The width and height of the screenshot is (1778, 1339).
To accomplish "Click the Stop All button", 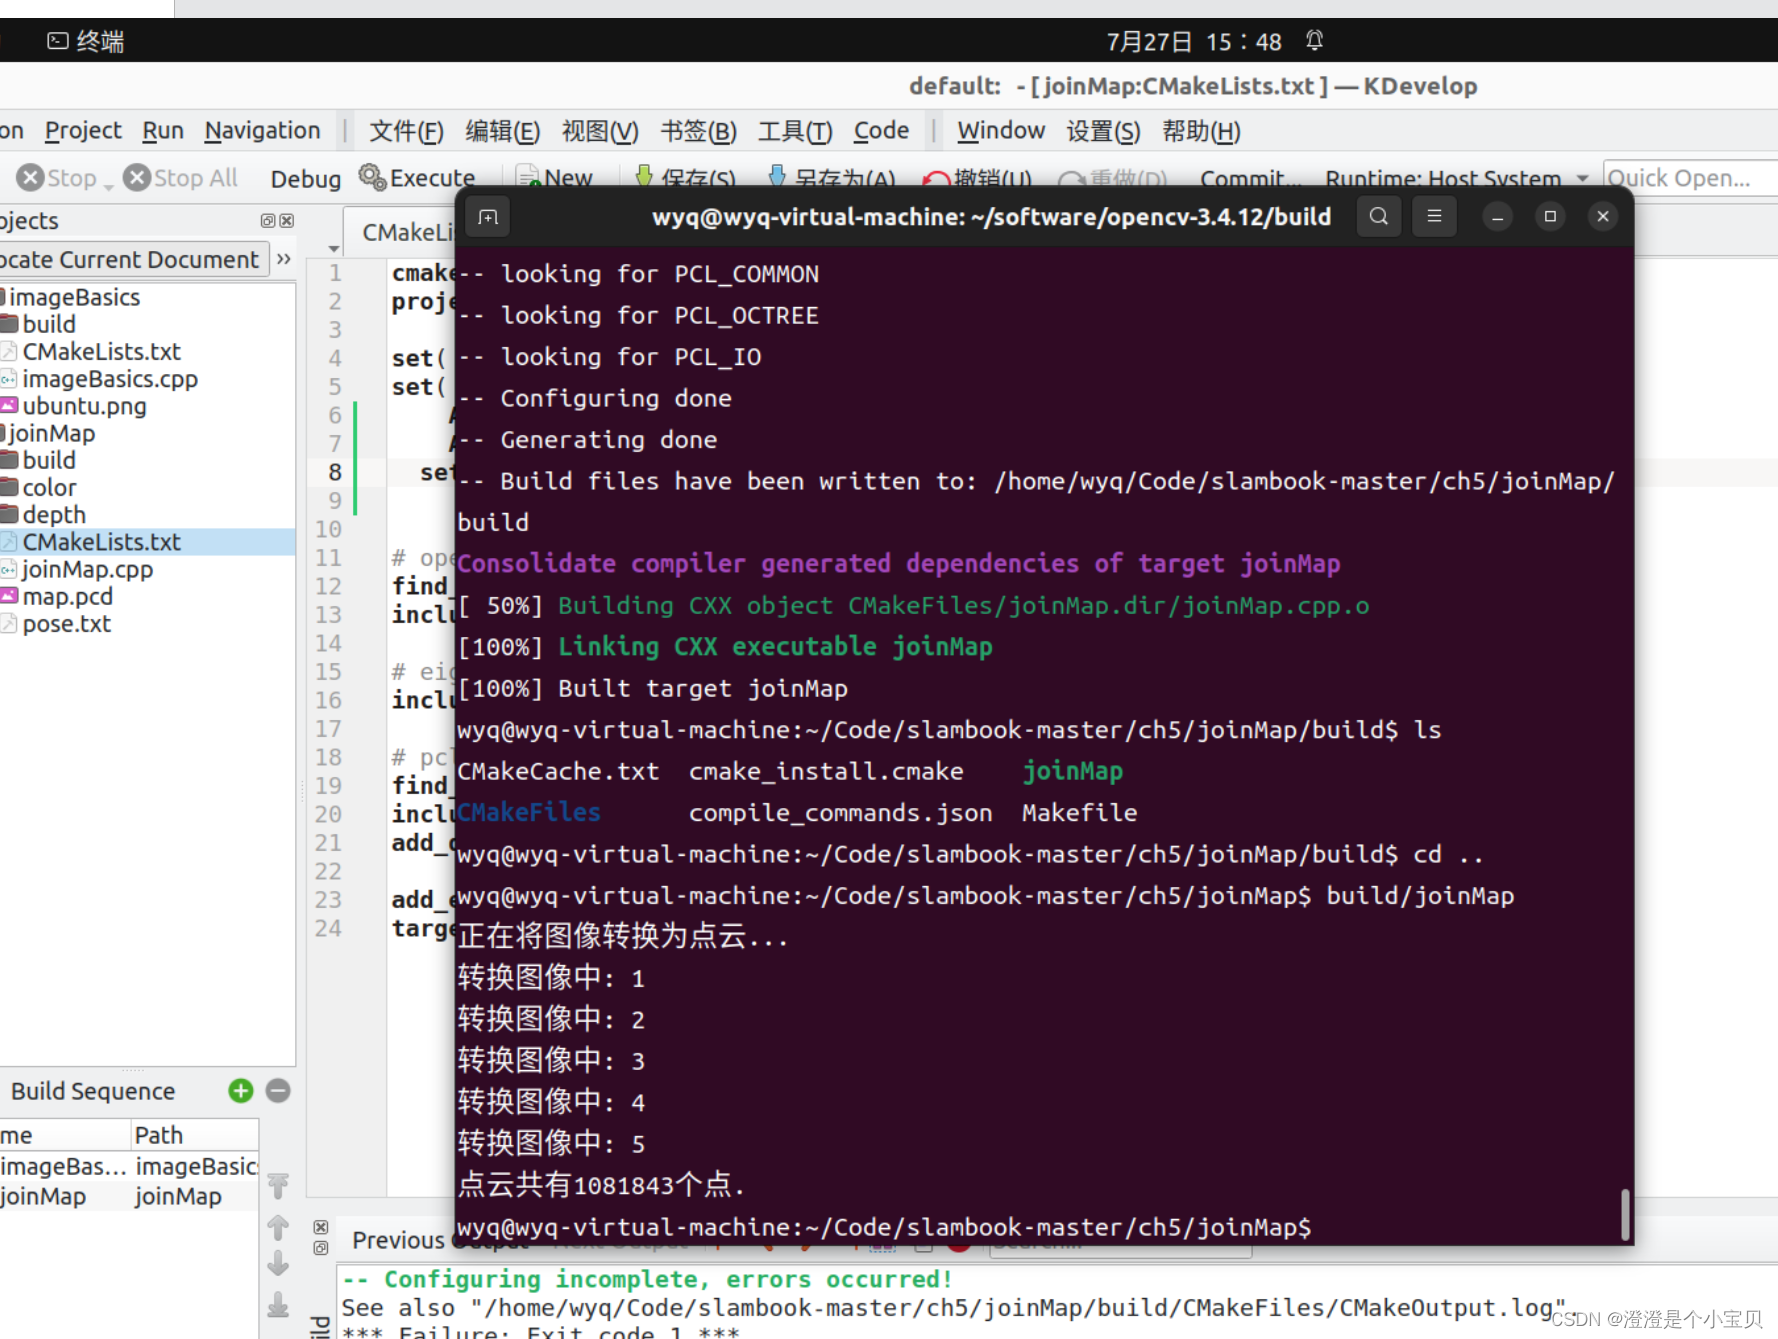I will [x=181, y=178].
